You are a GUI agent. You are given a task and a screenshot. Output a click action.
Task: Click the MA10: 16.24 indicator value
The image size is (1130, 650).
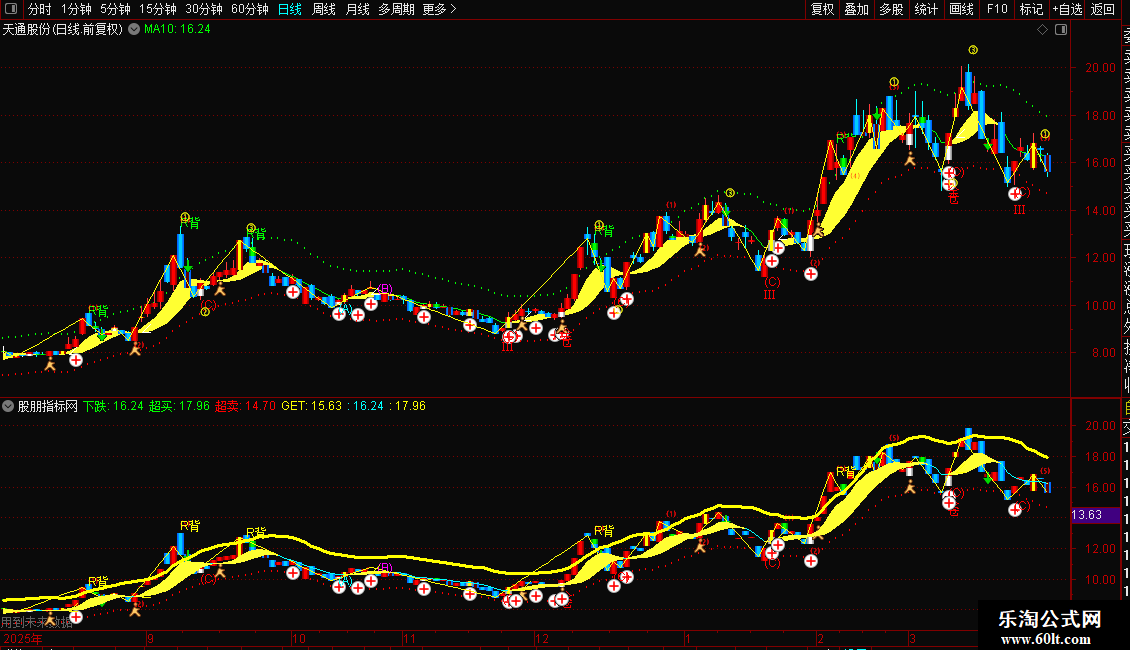177,30
